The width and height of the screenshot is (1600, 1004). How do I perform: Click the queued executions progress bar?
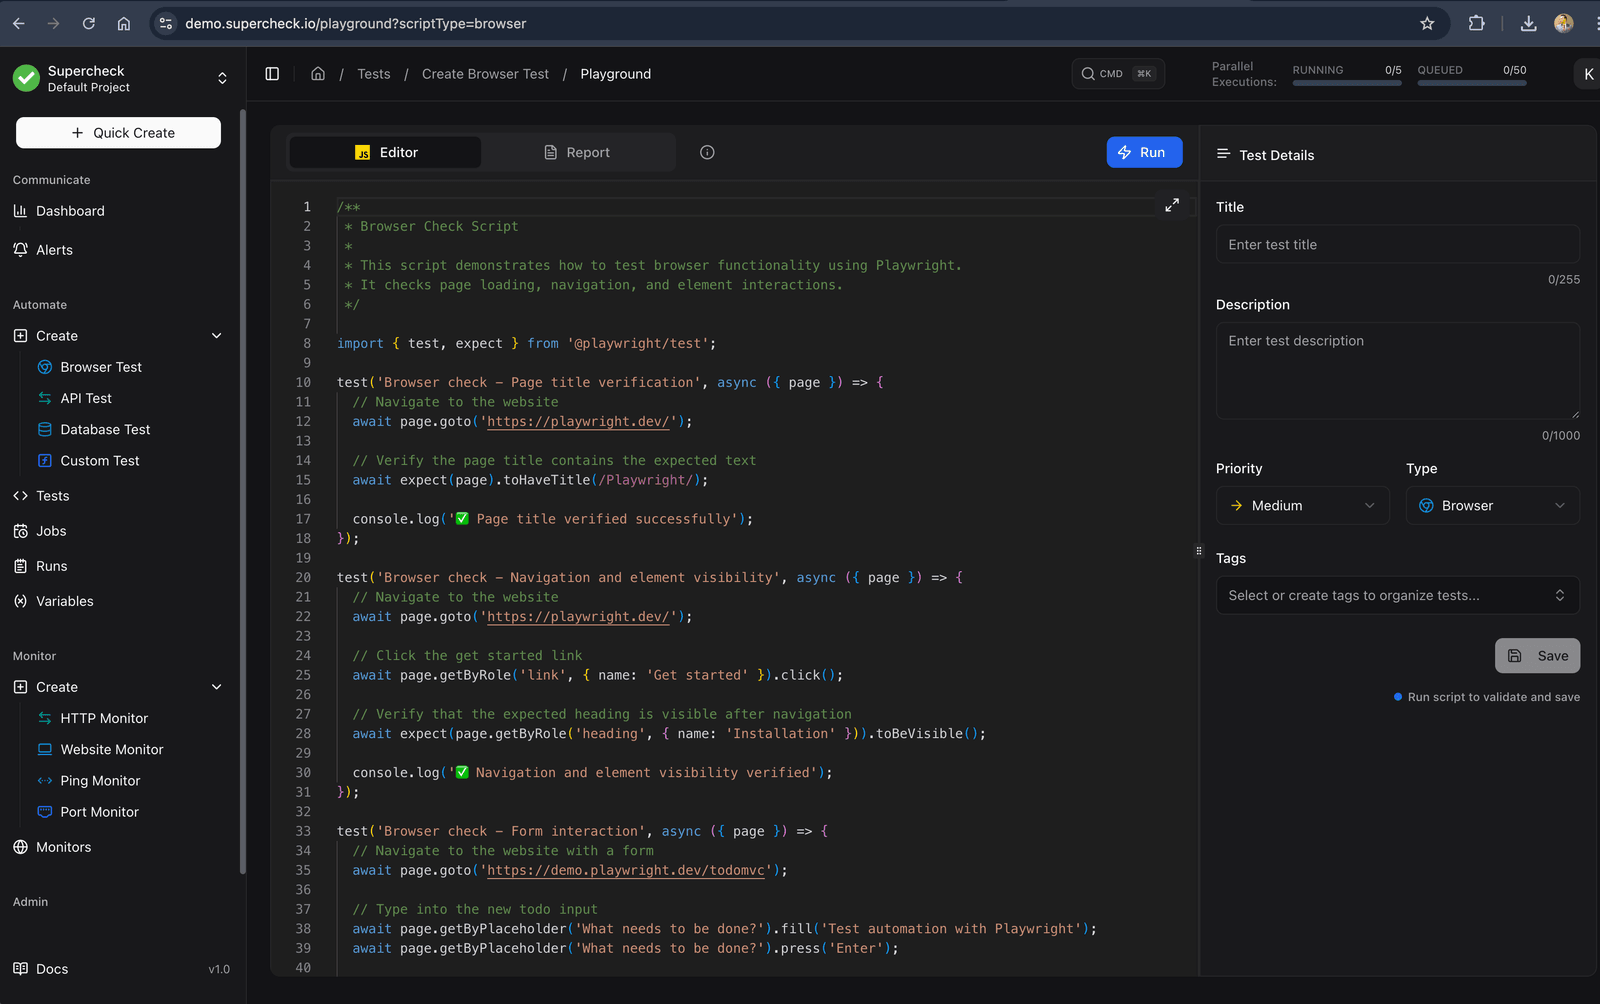click(1472, 83)
